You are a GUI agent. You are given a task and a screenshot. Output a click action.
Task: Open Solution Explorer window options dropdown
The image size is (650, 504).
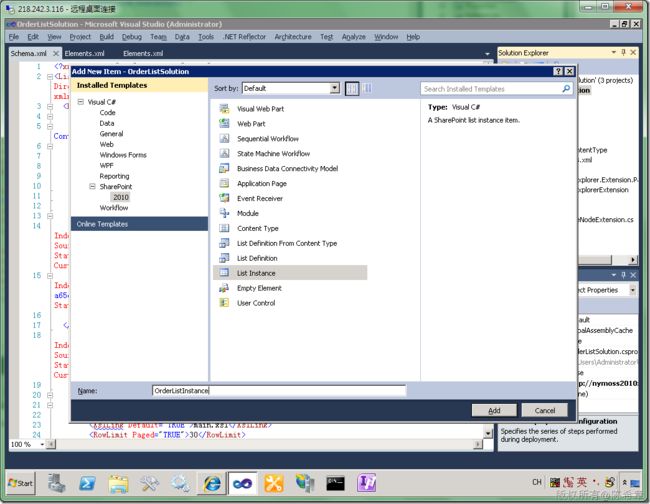click(x=614, y=52)
